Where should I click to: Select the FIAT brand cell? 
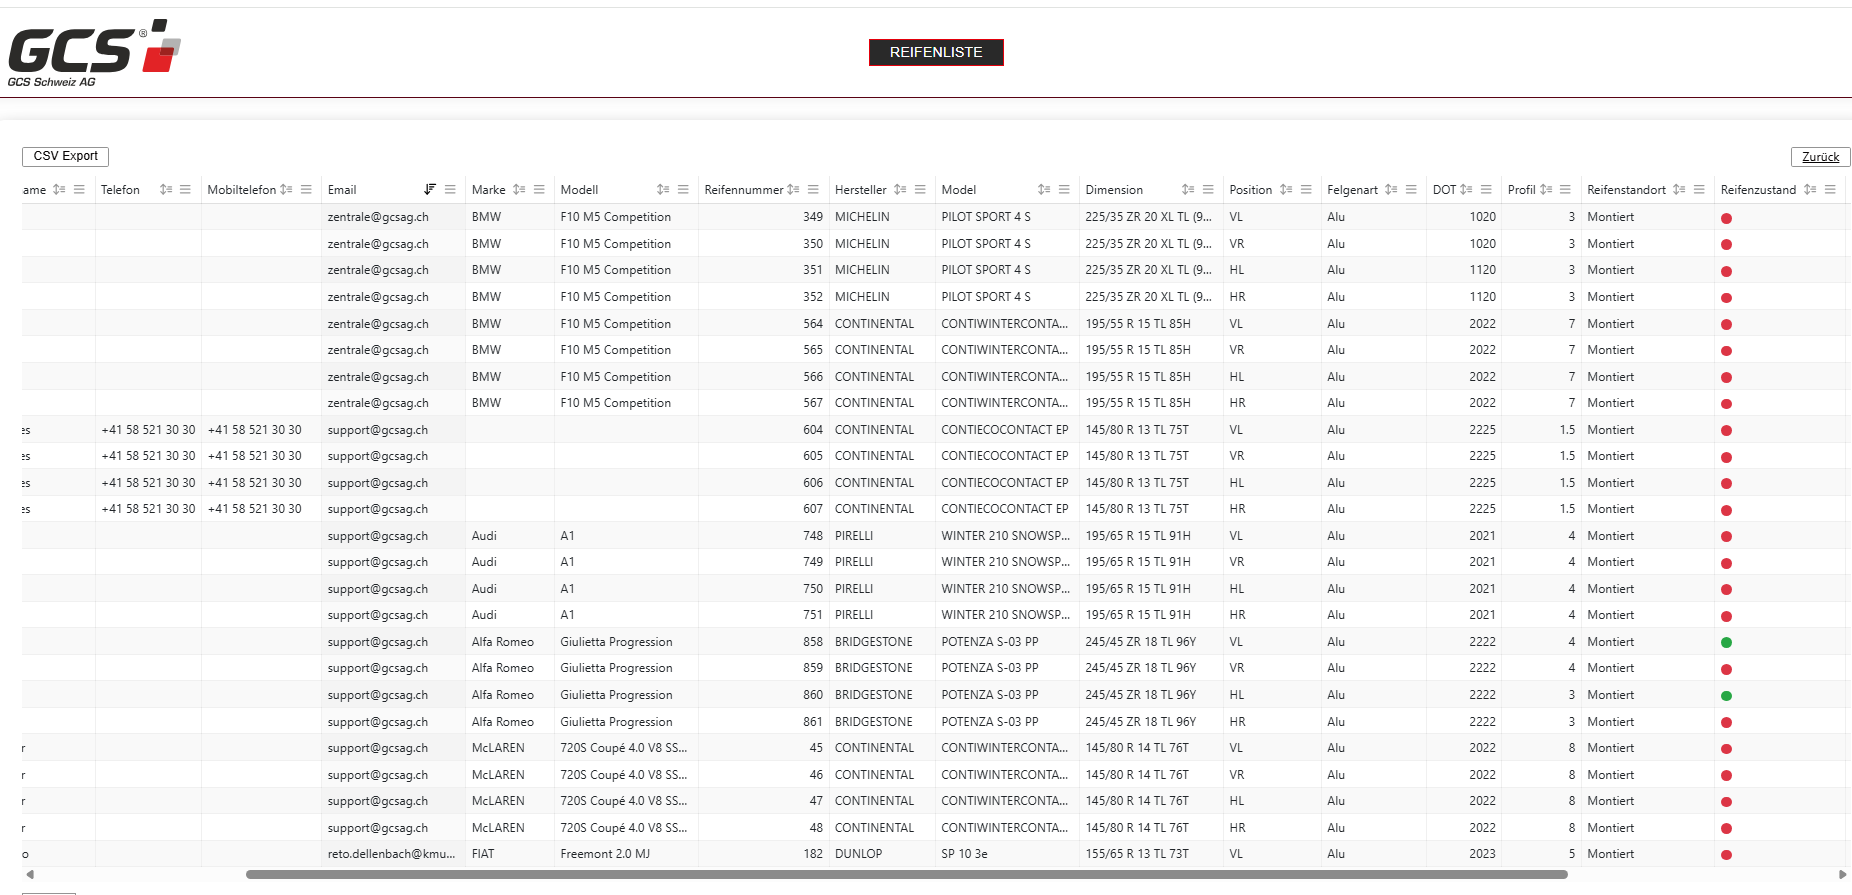point(510,854)
